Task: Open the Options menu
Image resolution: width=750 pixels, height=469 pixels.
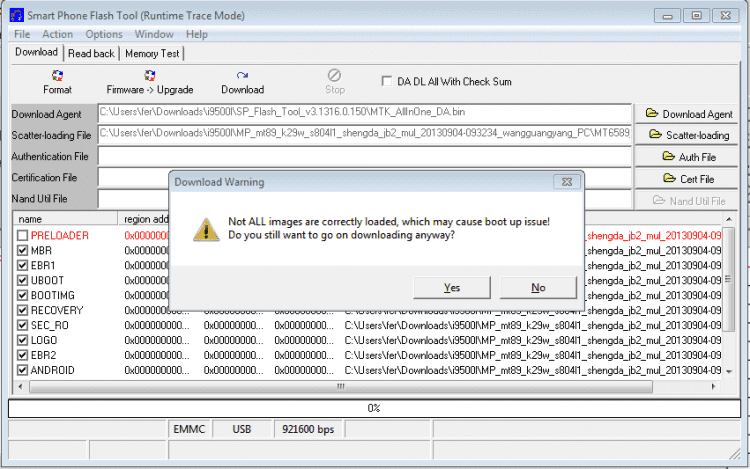Action: [x=104, y=34]
